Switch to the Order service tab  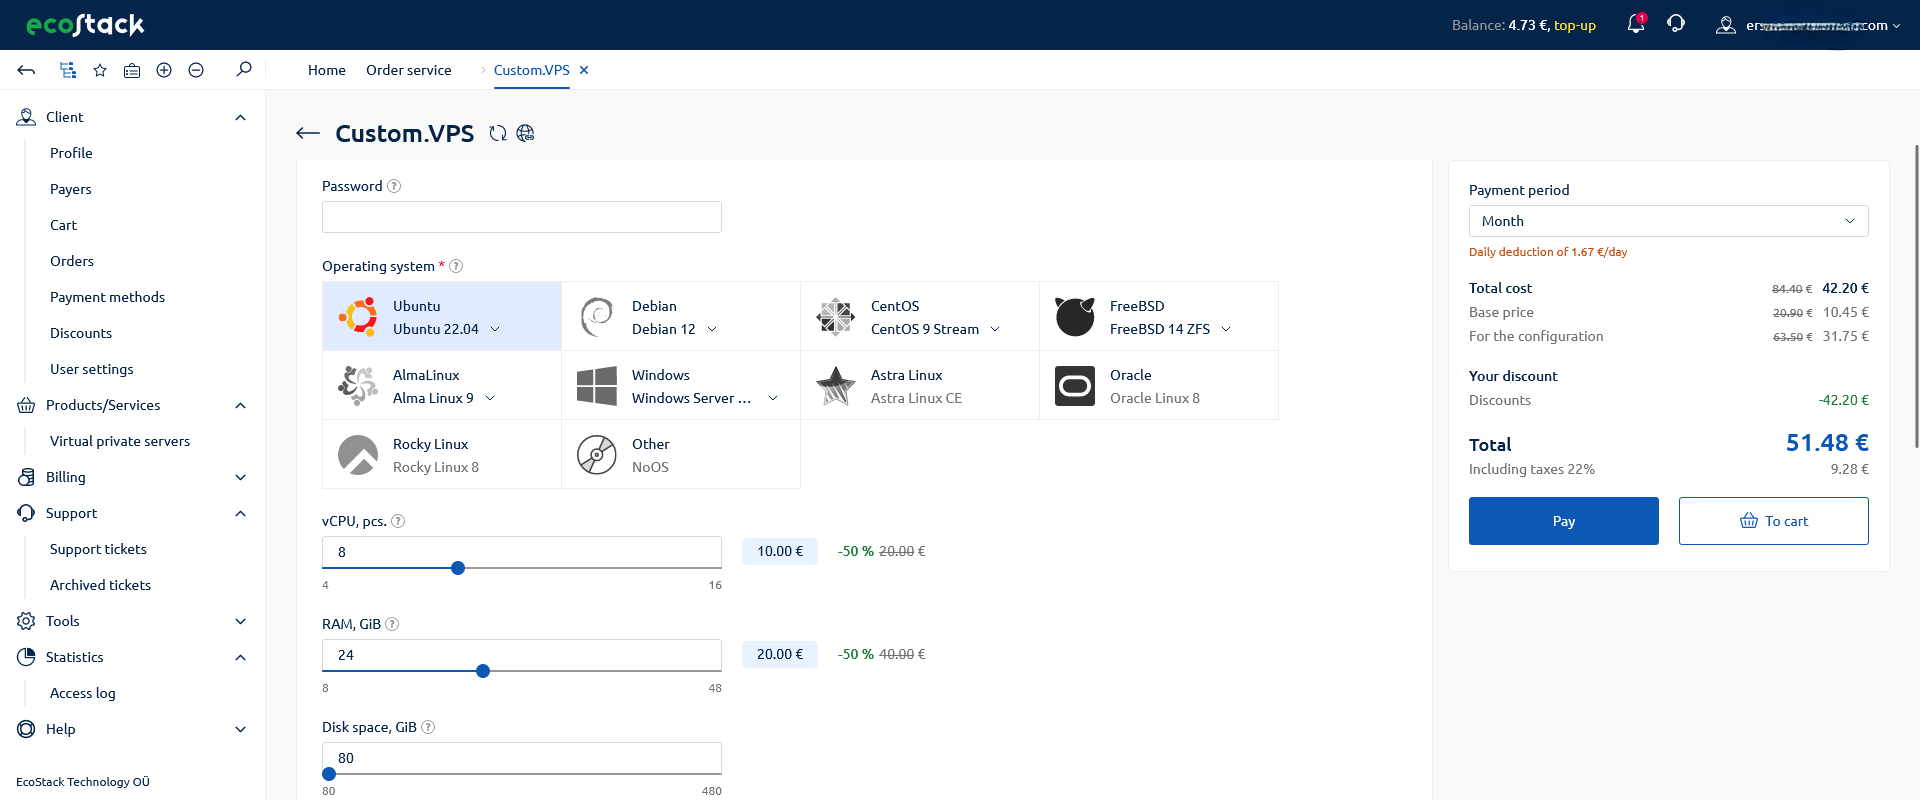(409, 70)
